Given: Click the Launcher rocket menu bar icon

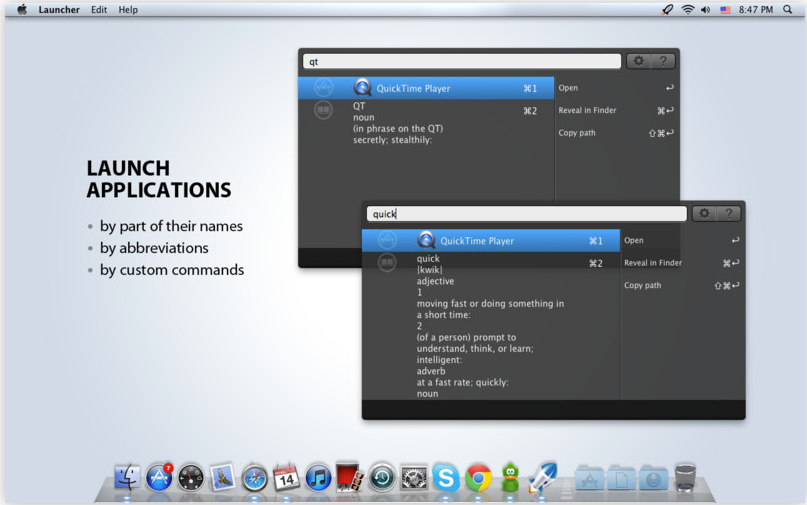Looking at the screenshot, I should (668, 9).
